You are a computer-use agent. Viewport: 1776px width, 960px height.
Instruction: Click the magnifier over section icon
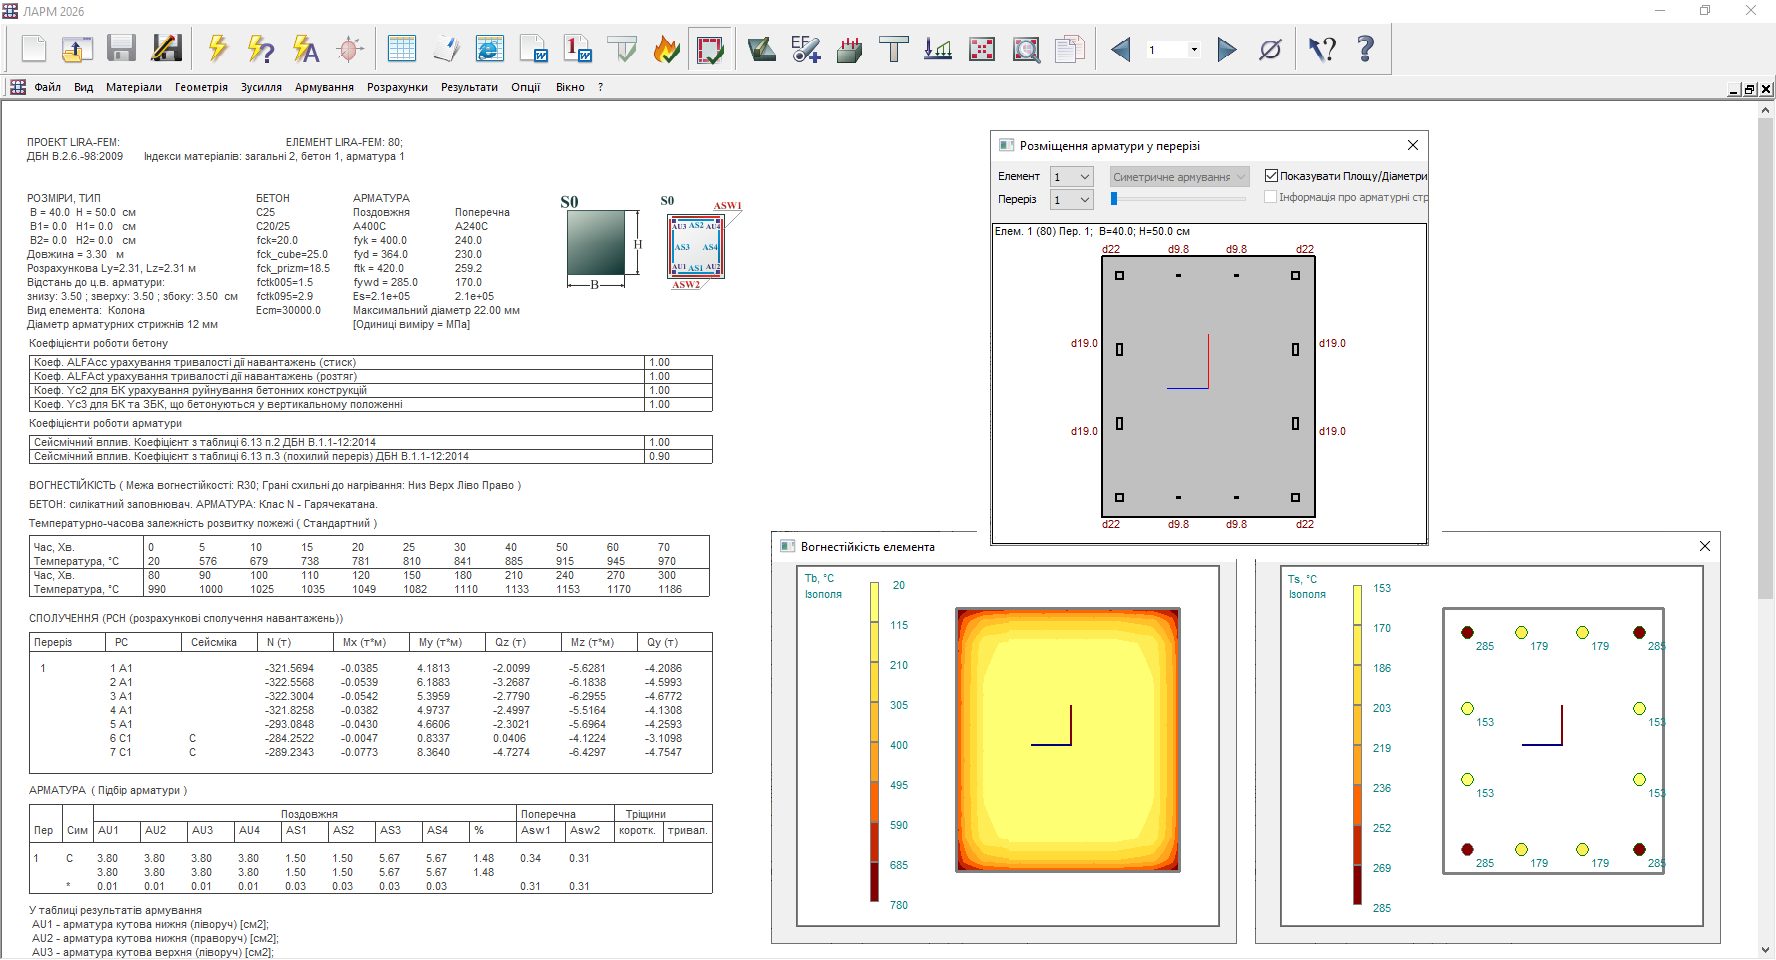pyautogui.click(x=1026, y=49)
